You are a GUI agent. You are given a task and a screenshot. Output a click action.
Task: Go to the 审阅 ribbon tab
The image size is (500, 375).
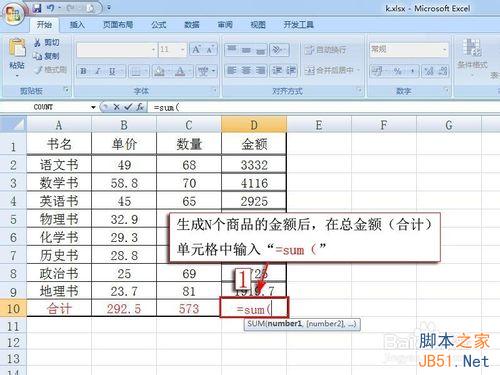point(225,25)
